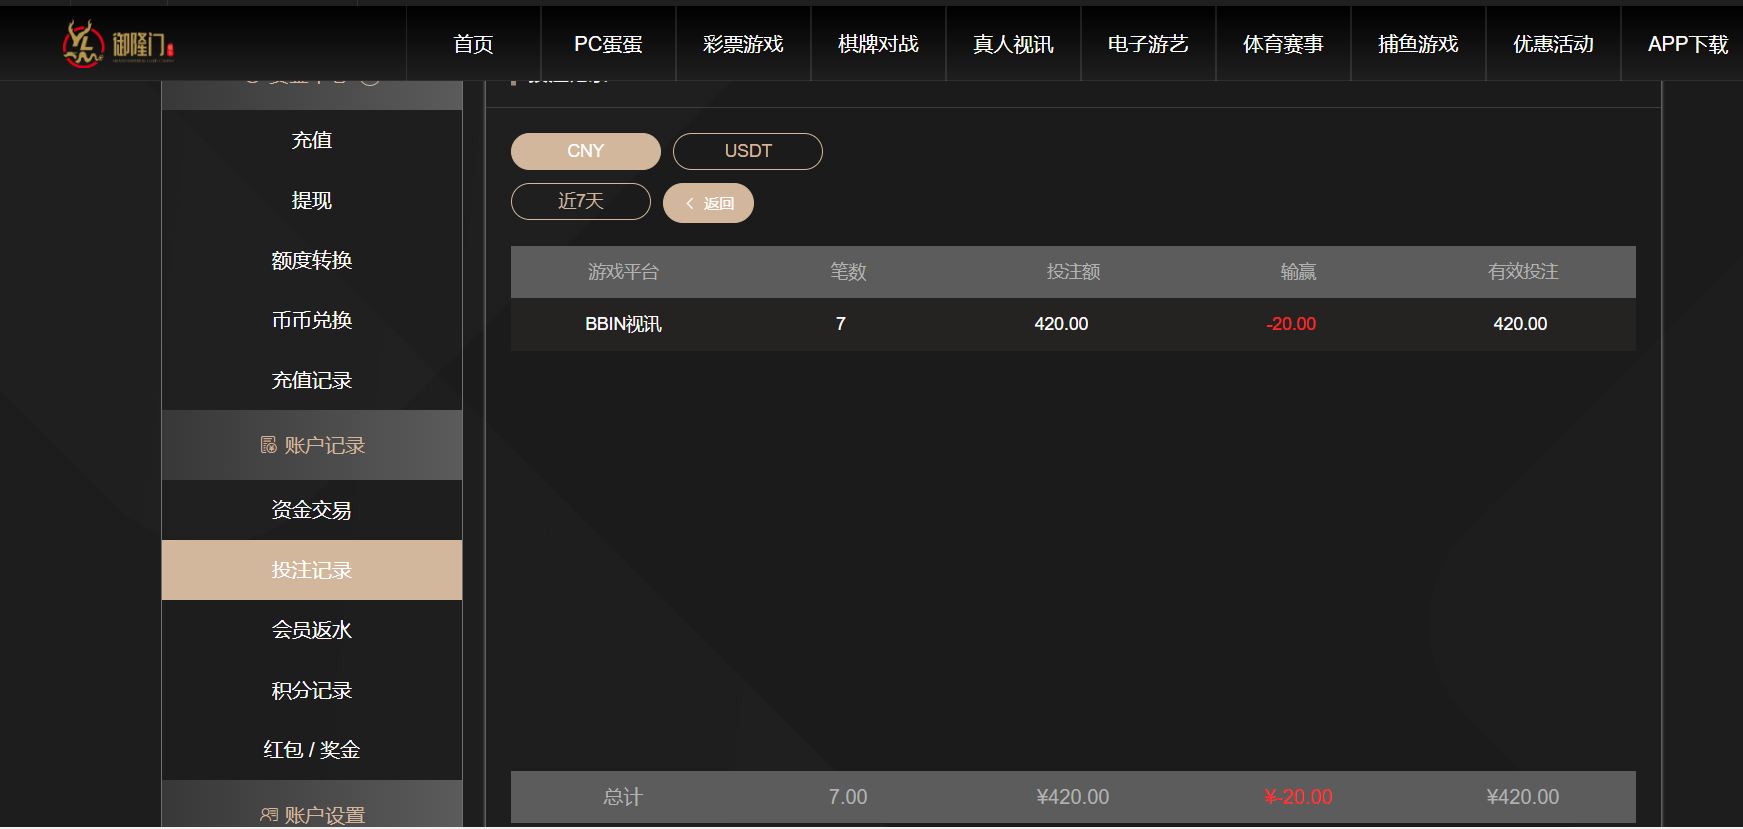The width and height of the screenshot is (1743, 829).
Task: Open 会员返水 sidebar item
Action: pos(312,630)
